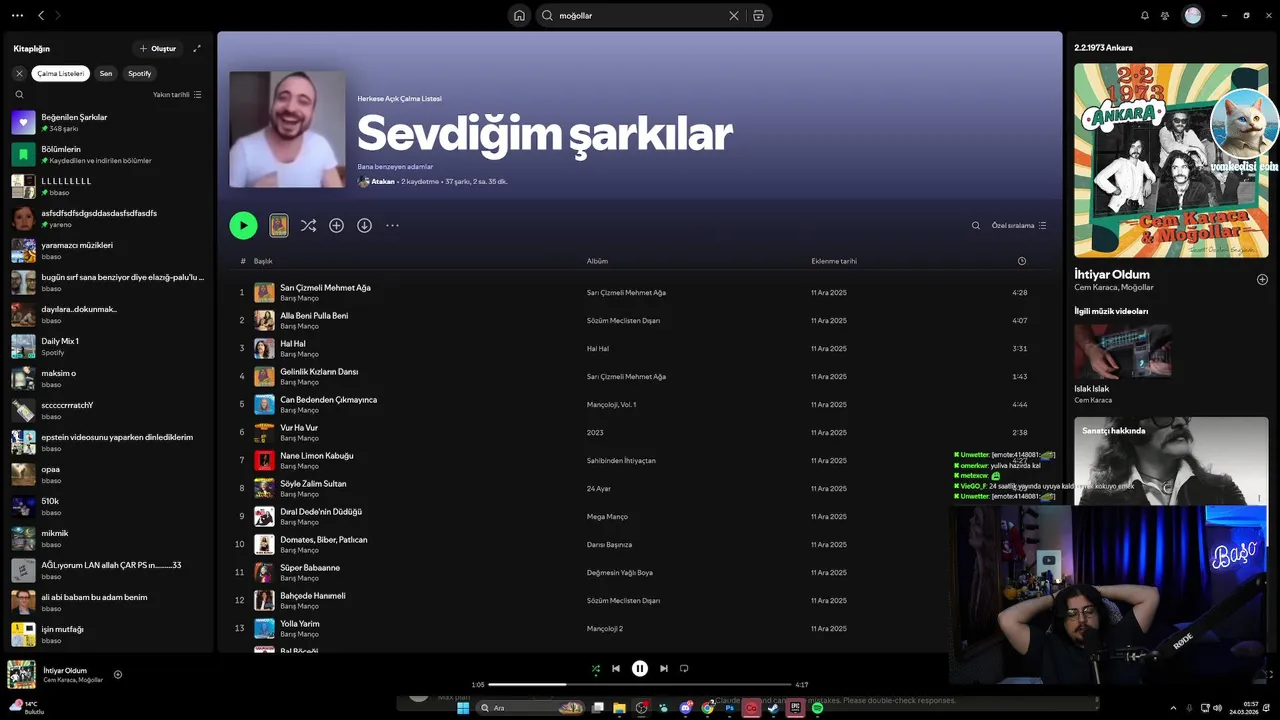Add playlist to library with plus icon
The width and height of the screenshot is (1280, 720).
336,226
